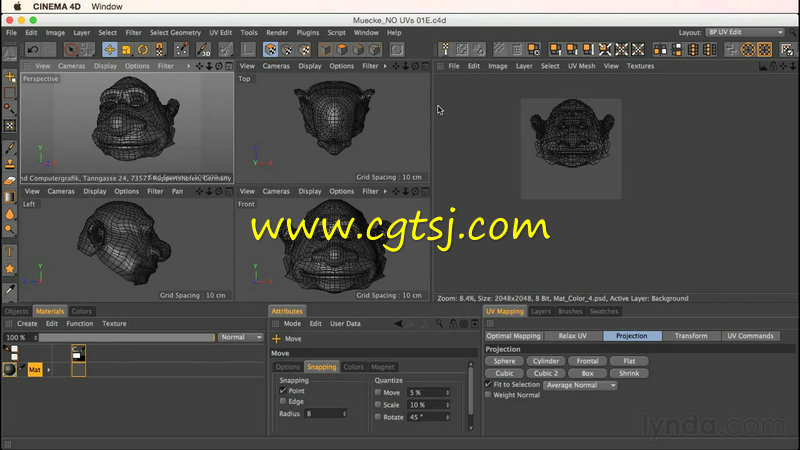Select the Scale tool in the top toolbar
Screen dimensions: 800x450
pos(126,49)
